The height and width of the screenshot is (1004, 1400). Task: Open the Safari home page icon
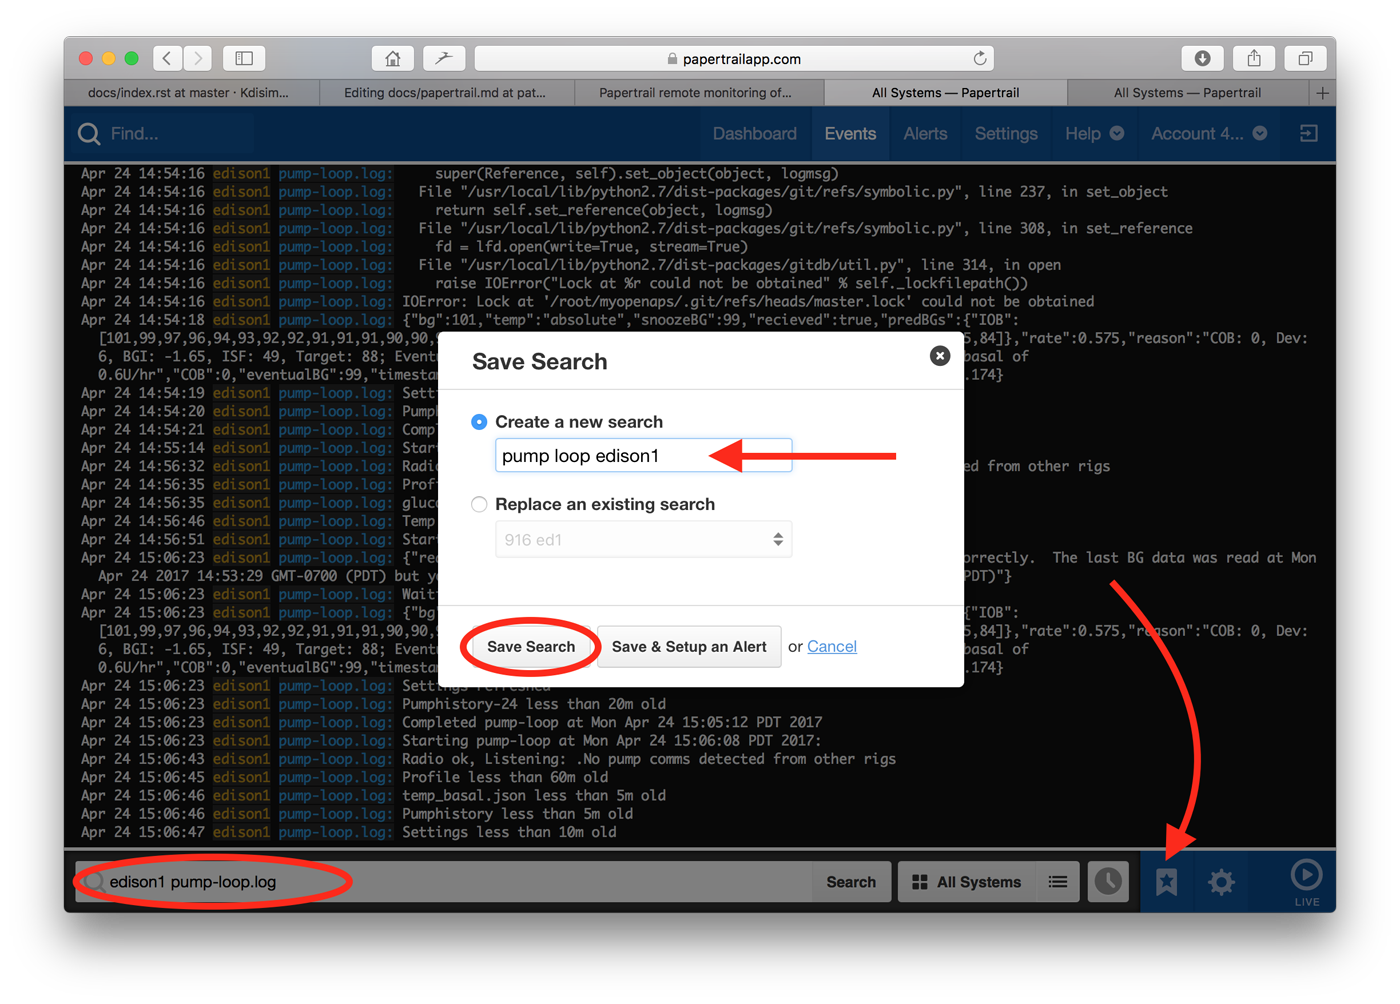[x=393, y=59]
